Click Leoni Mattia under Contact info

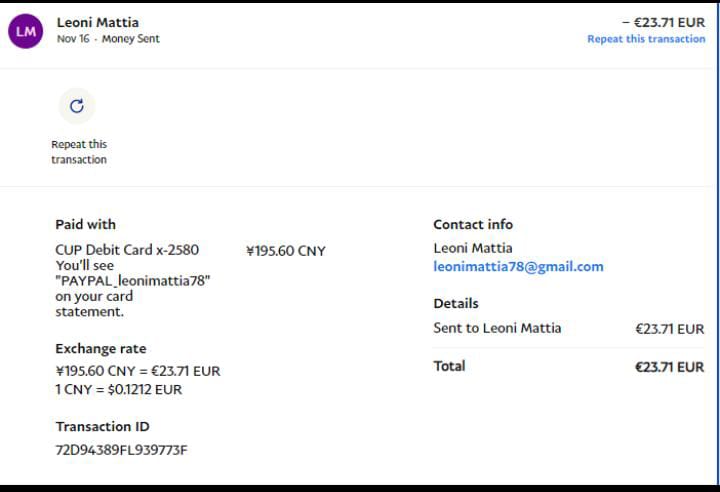[x=473, y=248]
